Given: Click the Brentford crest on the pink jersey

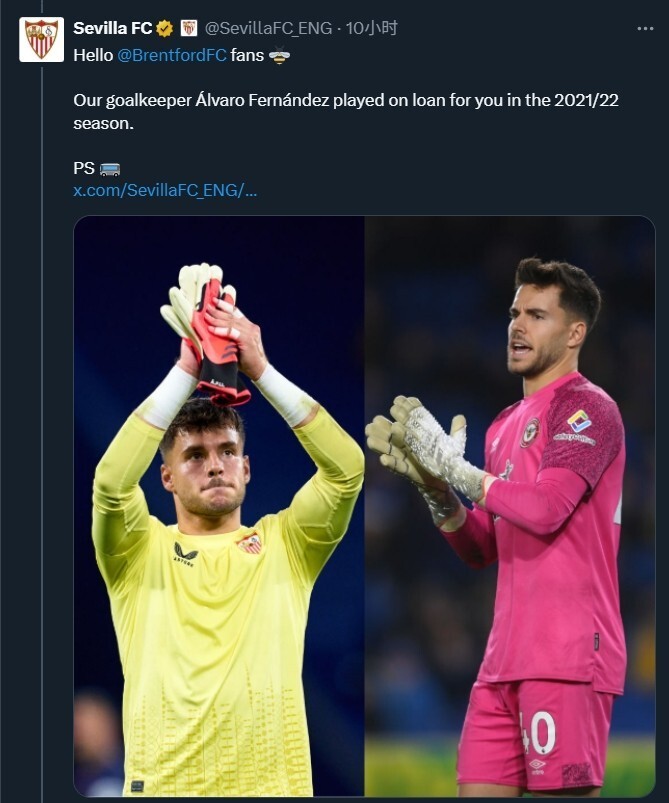Looking at the screenshot, I should (529, 432).
